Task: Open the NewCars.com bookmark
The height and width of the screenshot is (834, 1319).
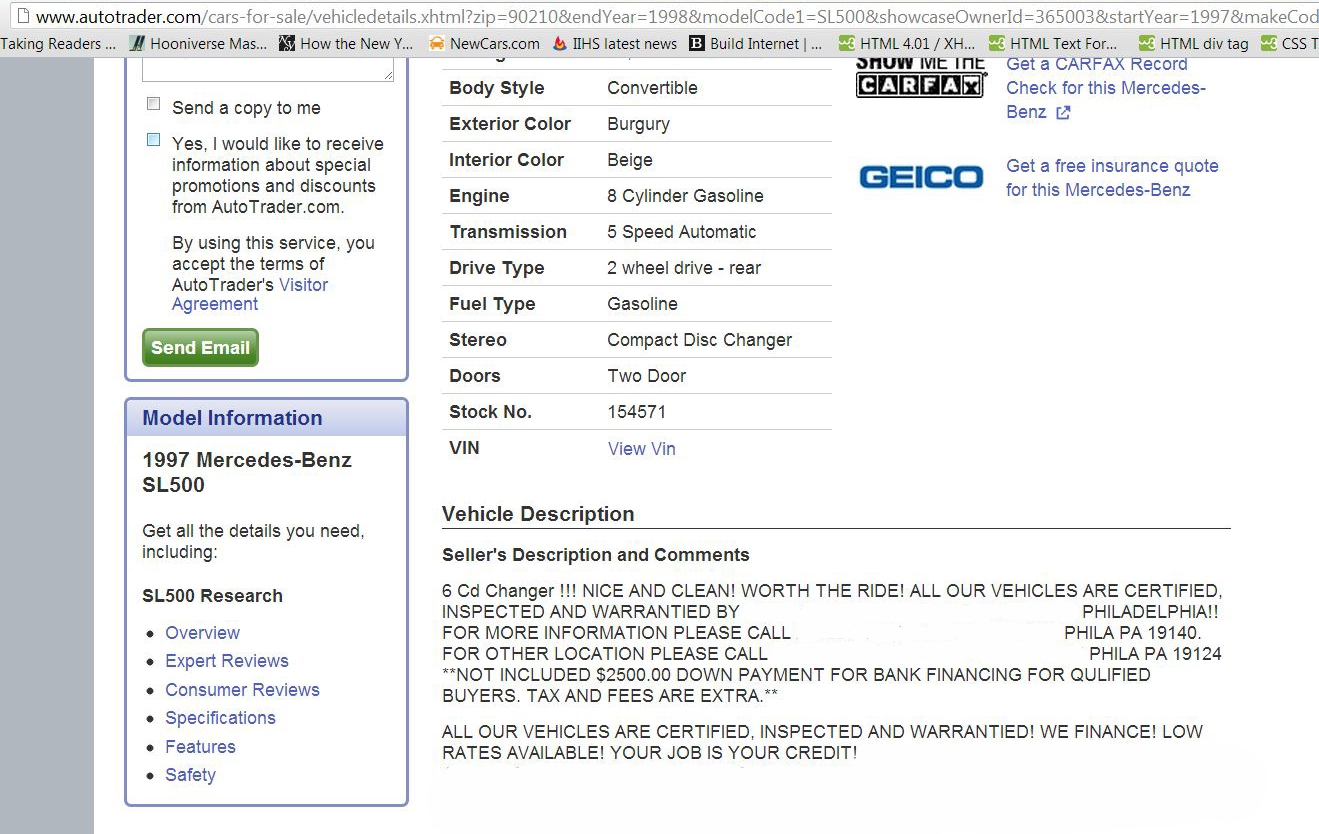Action: point(484,44)
